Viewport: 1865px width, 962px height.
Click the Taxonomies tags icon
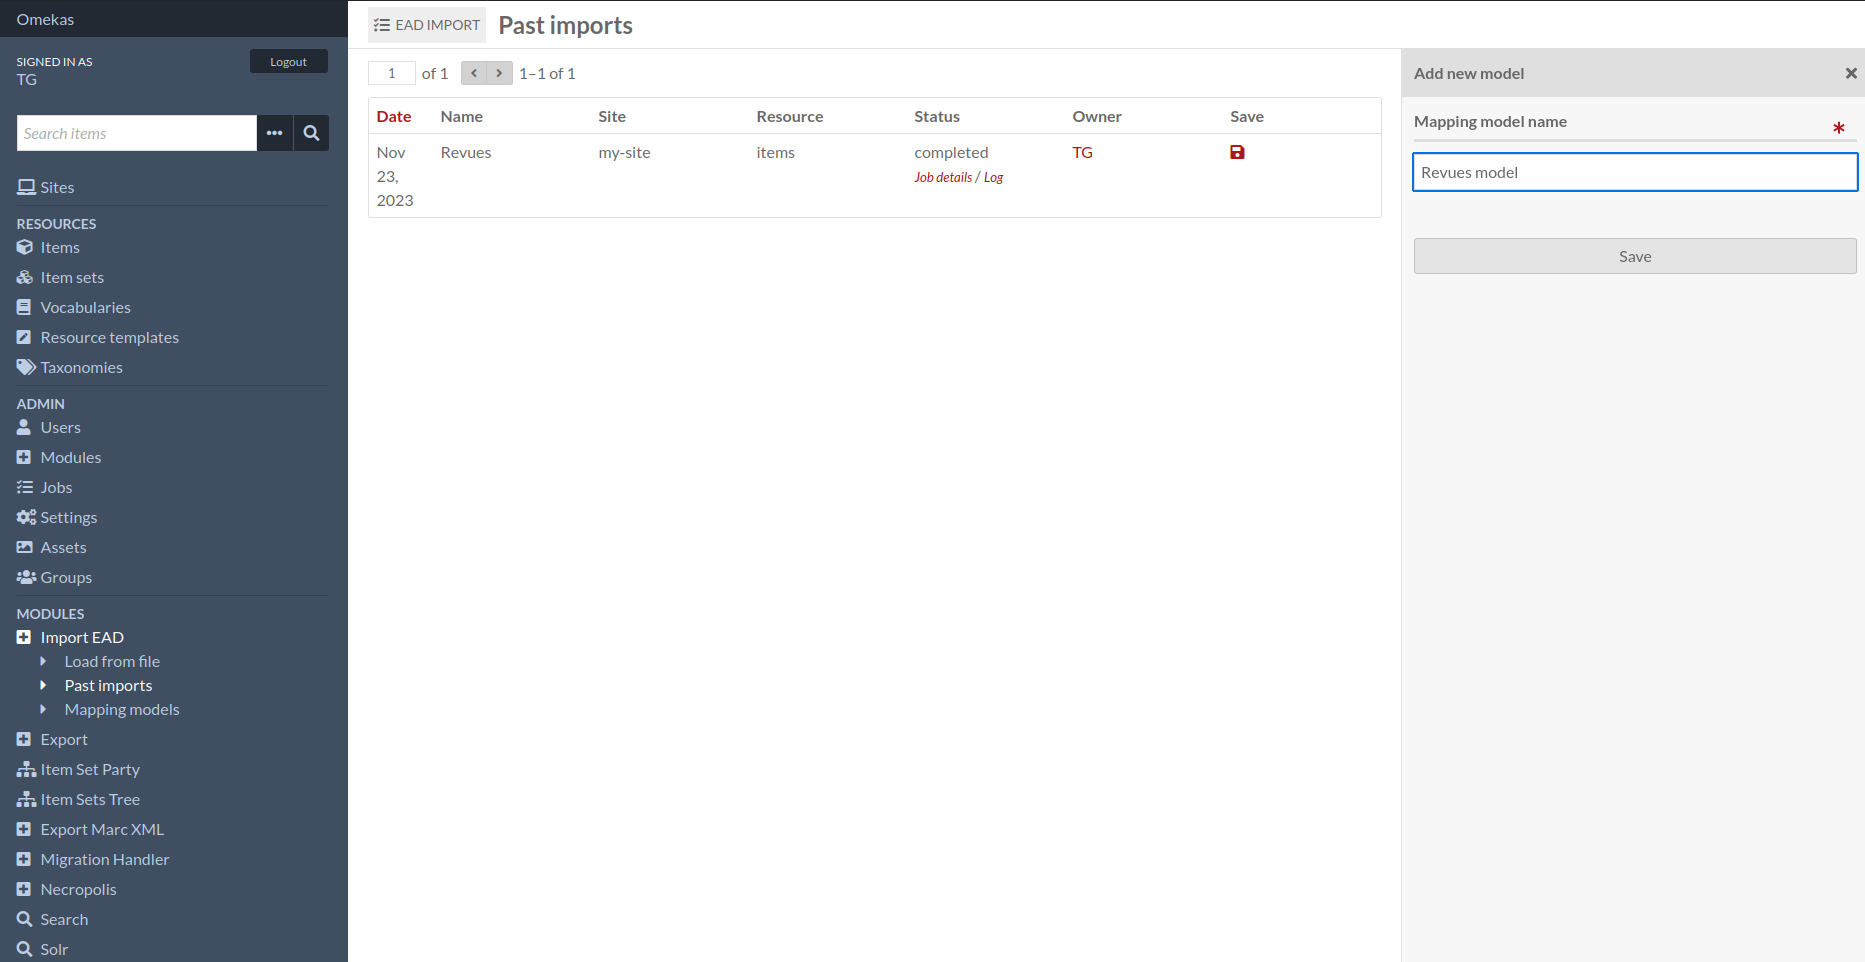26,367
